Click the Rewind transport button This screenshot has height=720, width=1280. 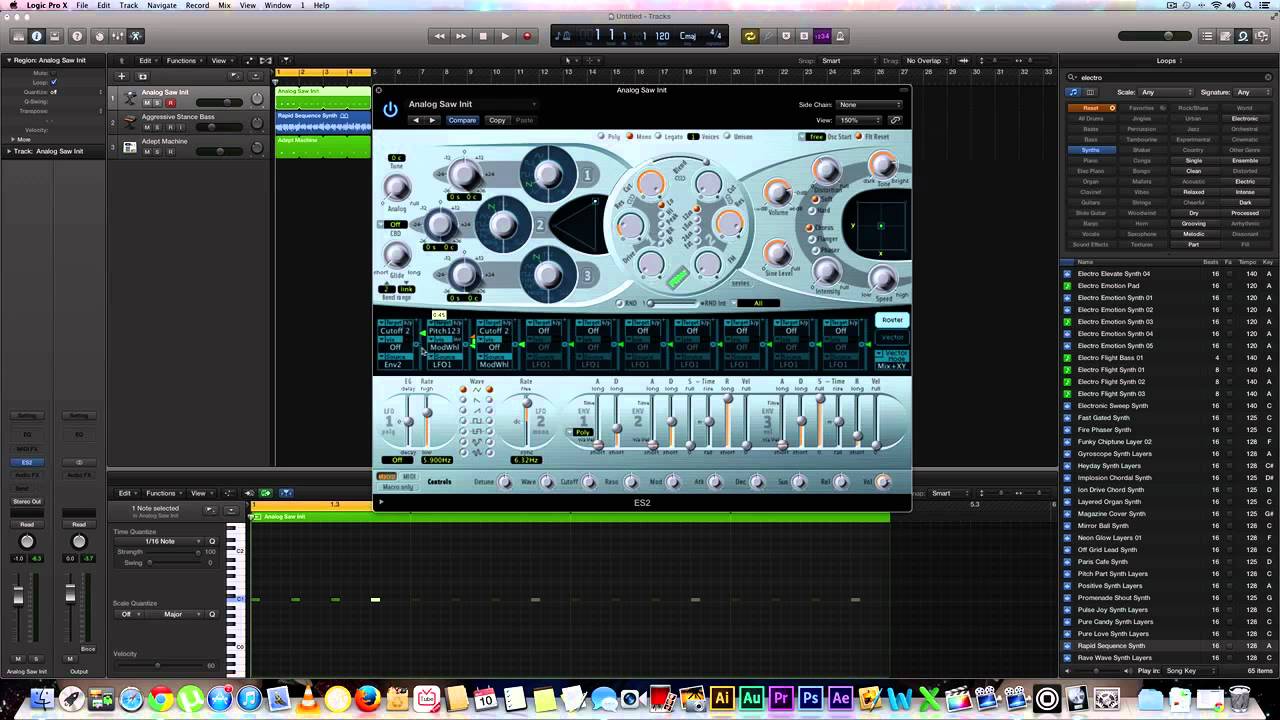[x=439, y=36]
